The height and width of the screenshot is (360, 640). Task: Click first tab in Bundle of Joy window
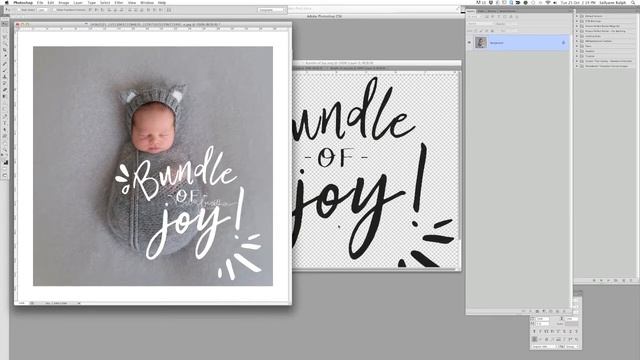tap(308, 68)
